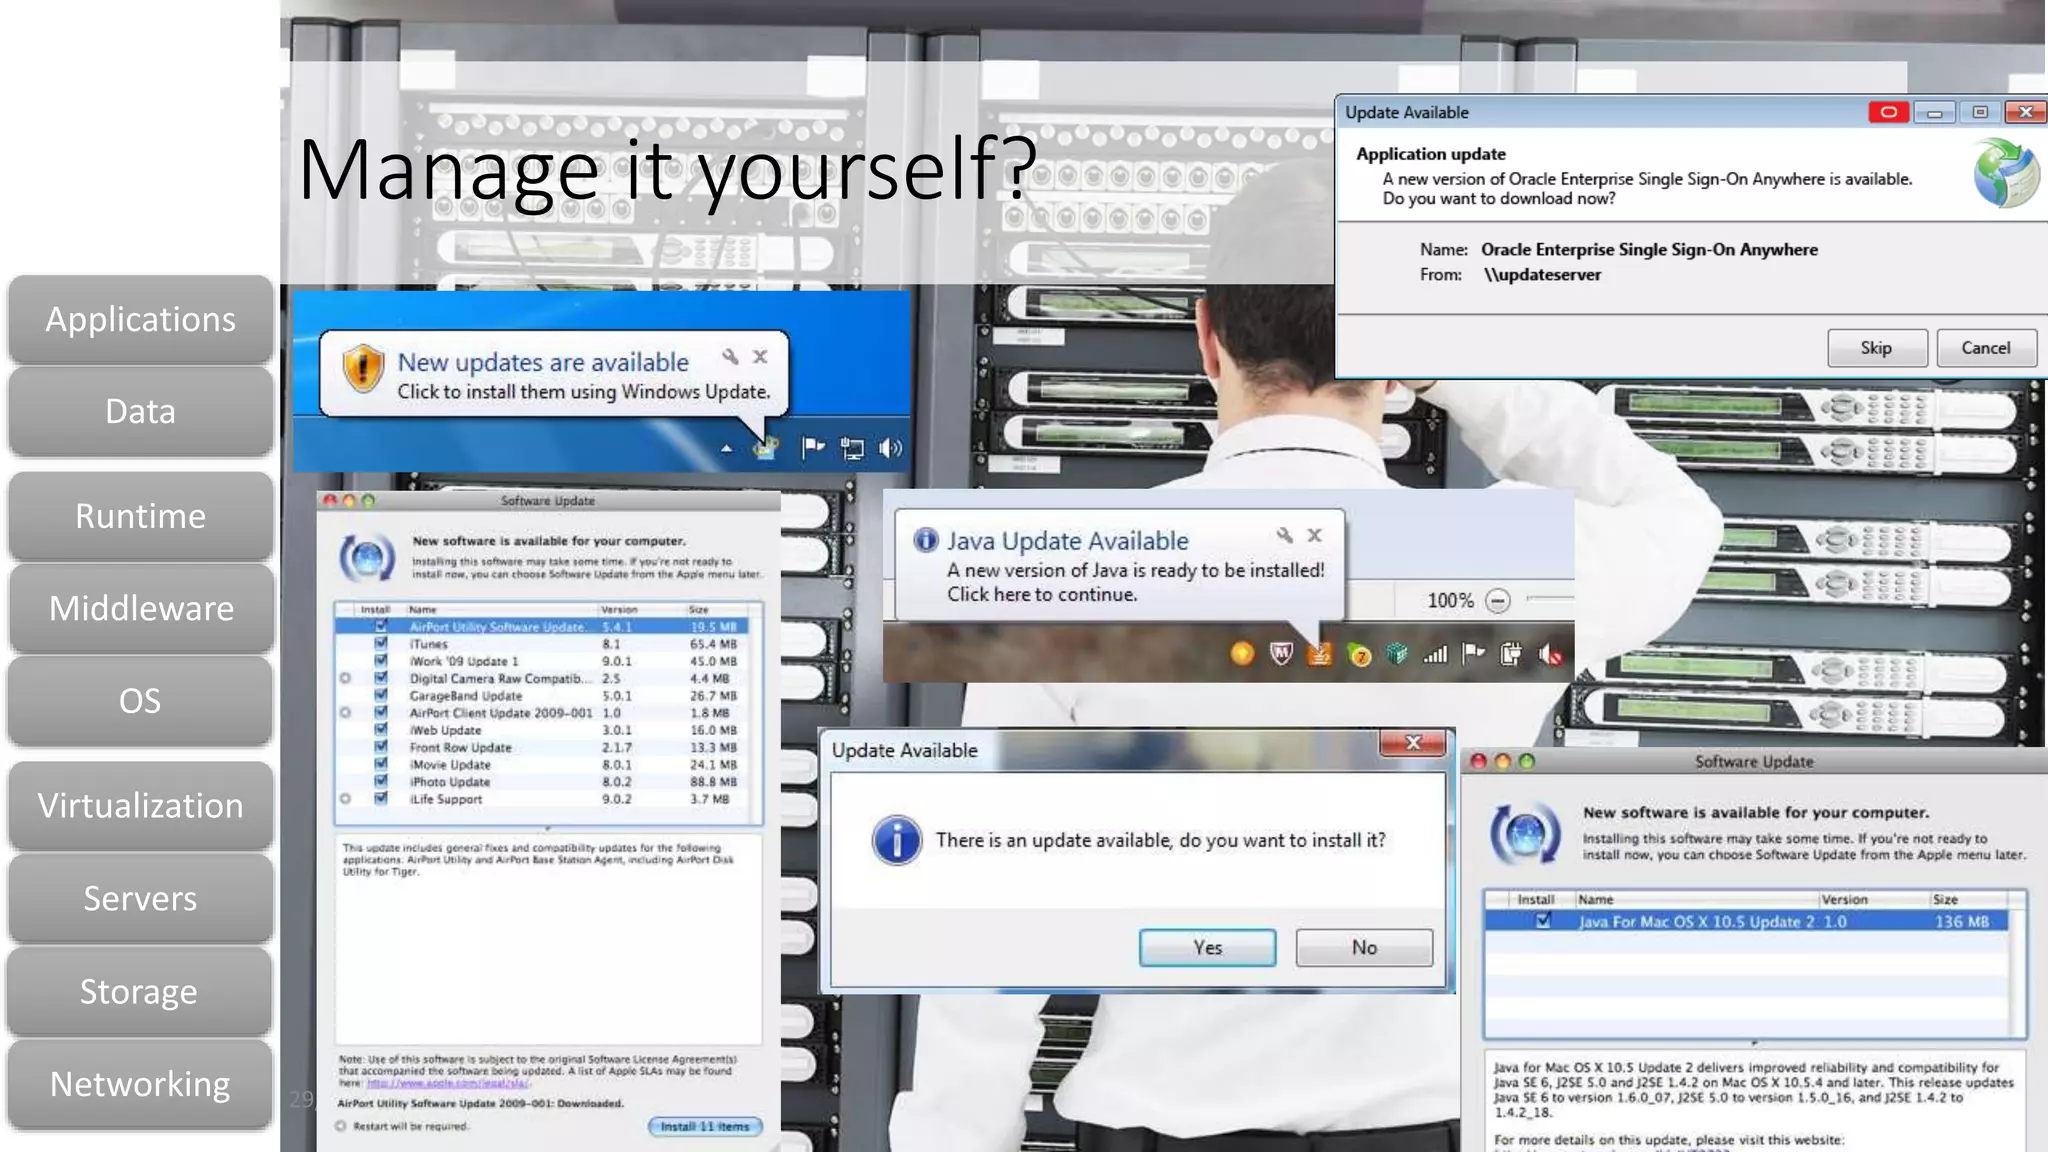Click the 65.4 MB size cell for iTunes

click(x=713, y=644)
